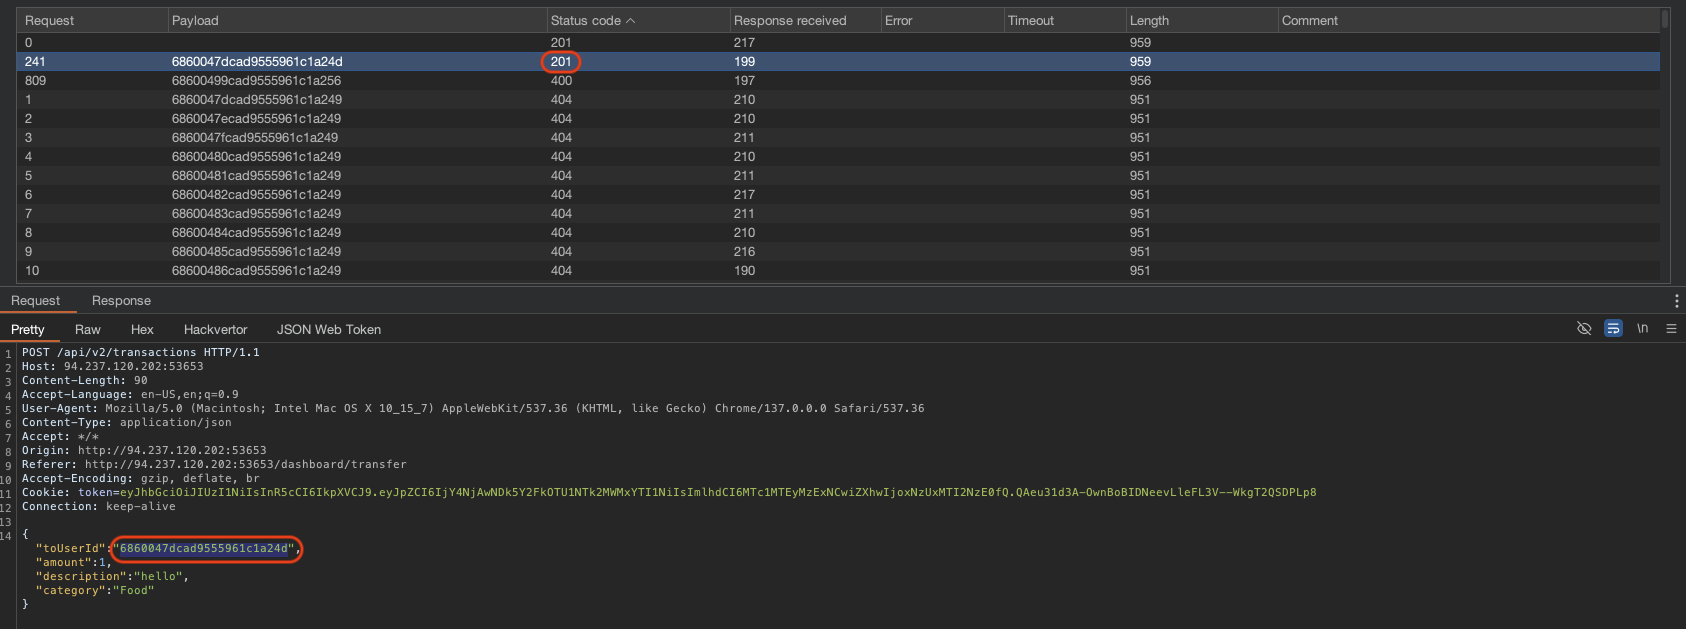1686x629 pixels.
Task: Click the 400 status code of request 809
Action: point(561,80)
